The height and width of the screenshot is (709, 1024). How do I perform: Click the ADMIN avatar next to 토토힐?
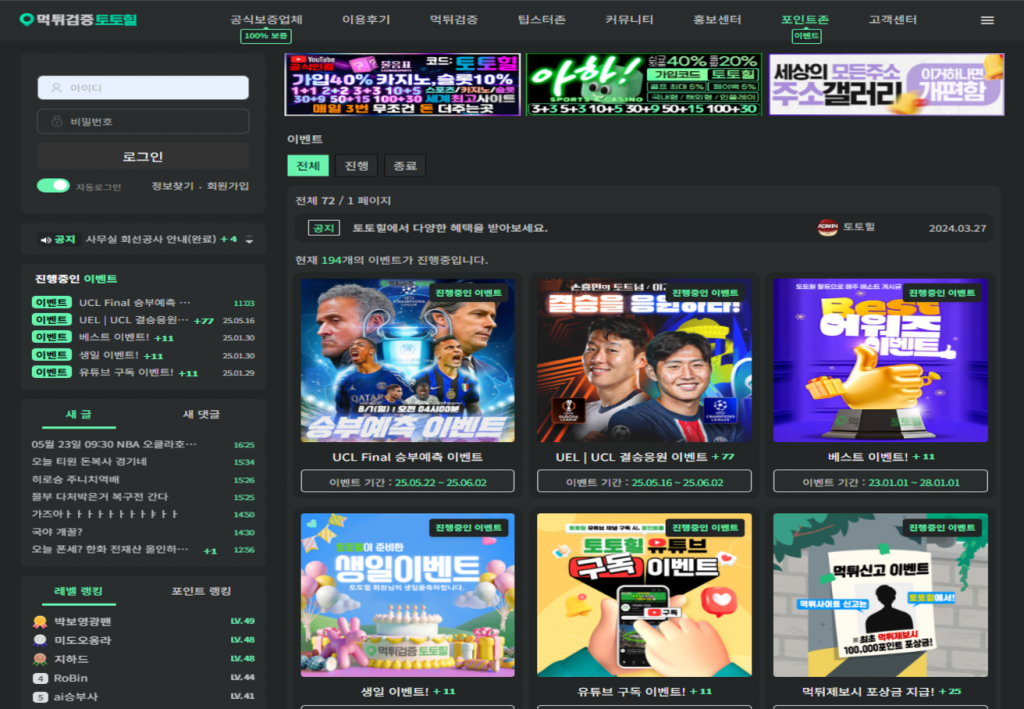click(x=827, y=227)
